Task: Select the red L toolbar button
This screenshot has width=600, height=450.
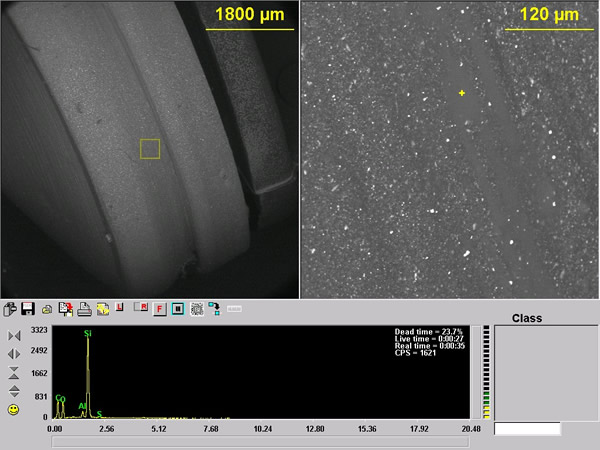Action: click(119, 307)
